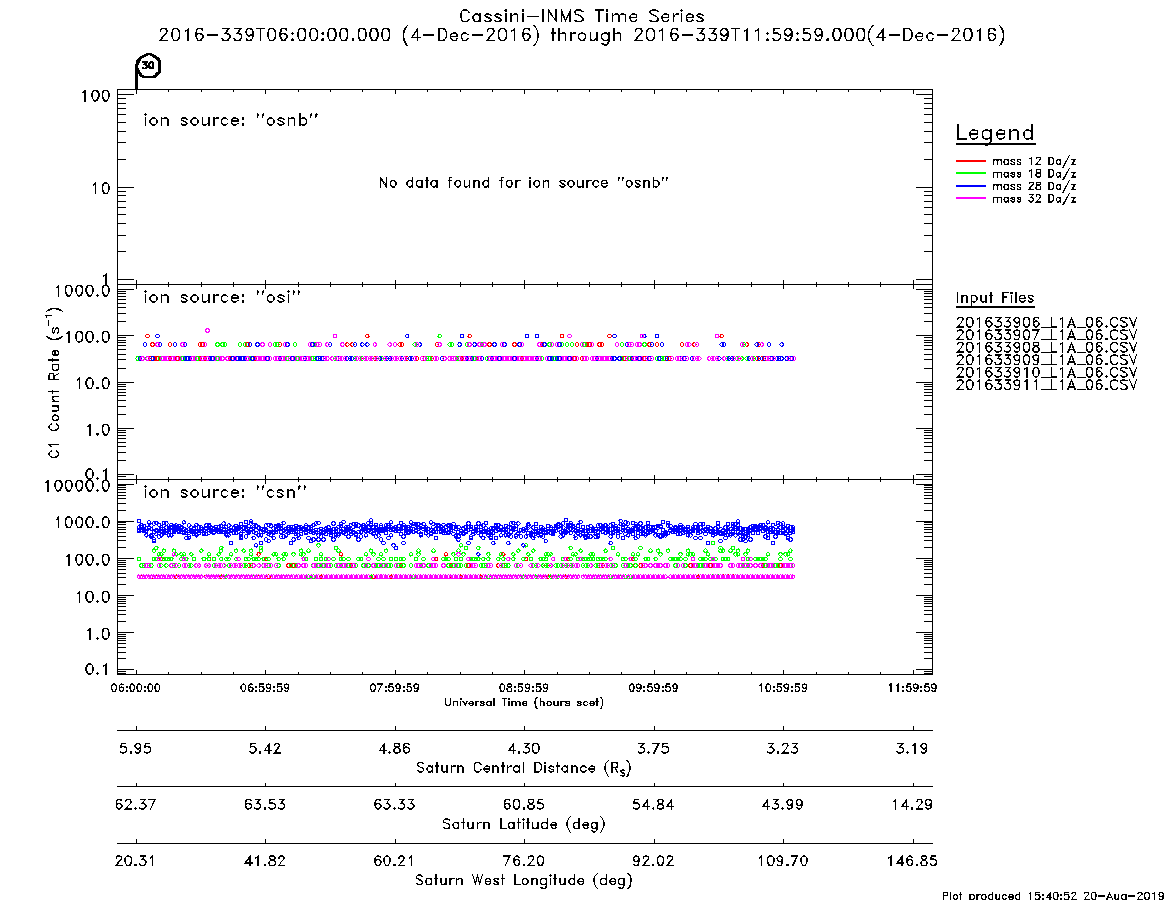Click the 'ion source: "osnb"' panel label
Image resolution: width=1165 pixels, height=900 pixels.
pyautogui.click(x=231, y=120)
